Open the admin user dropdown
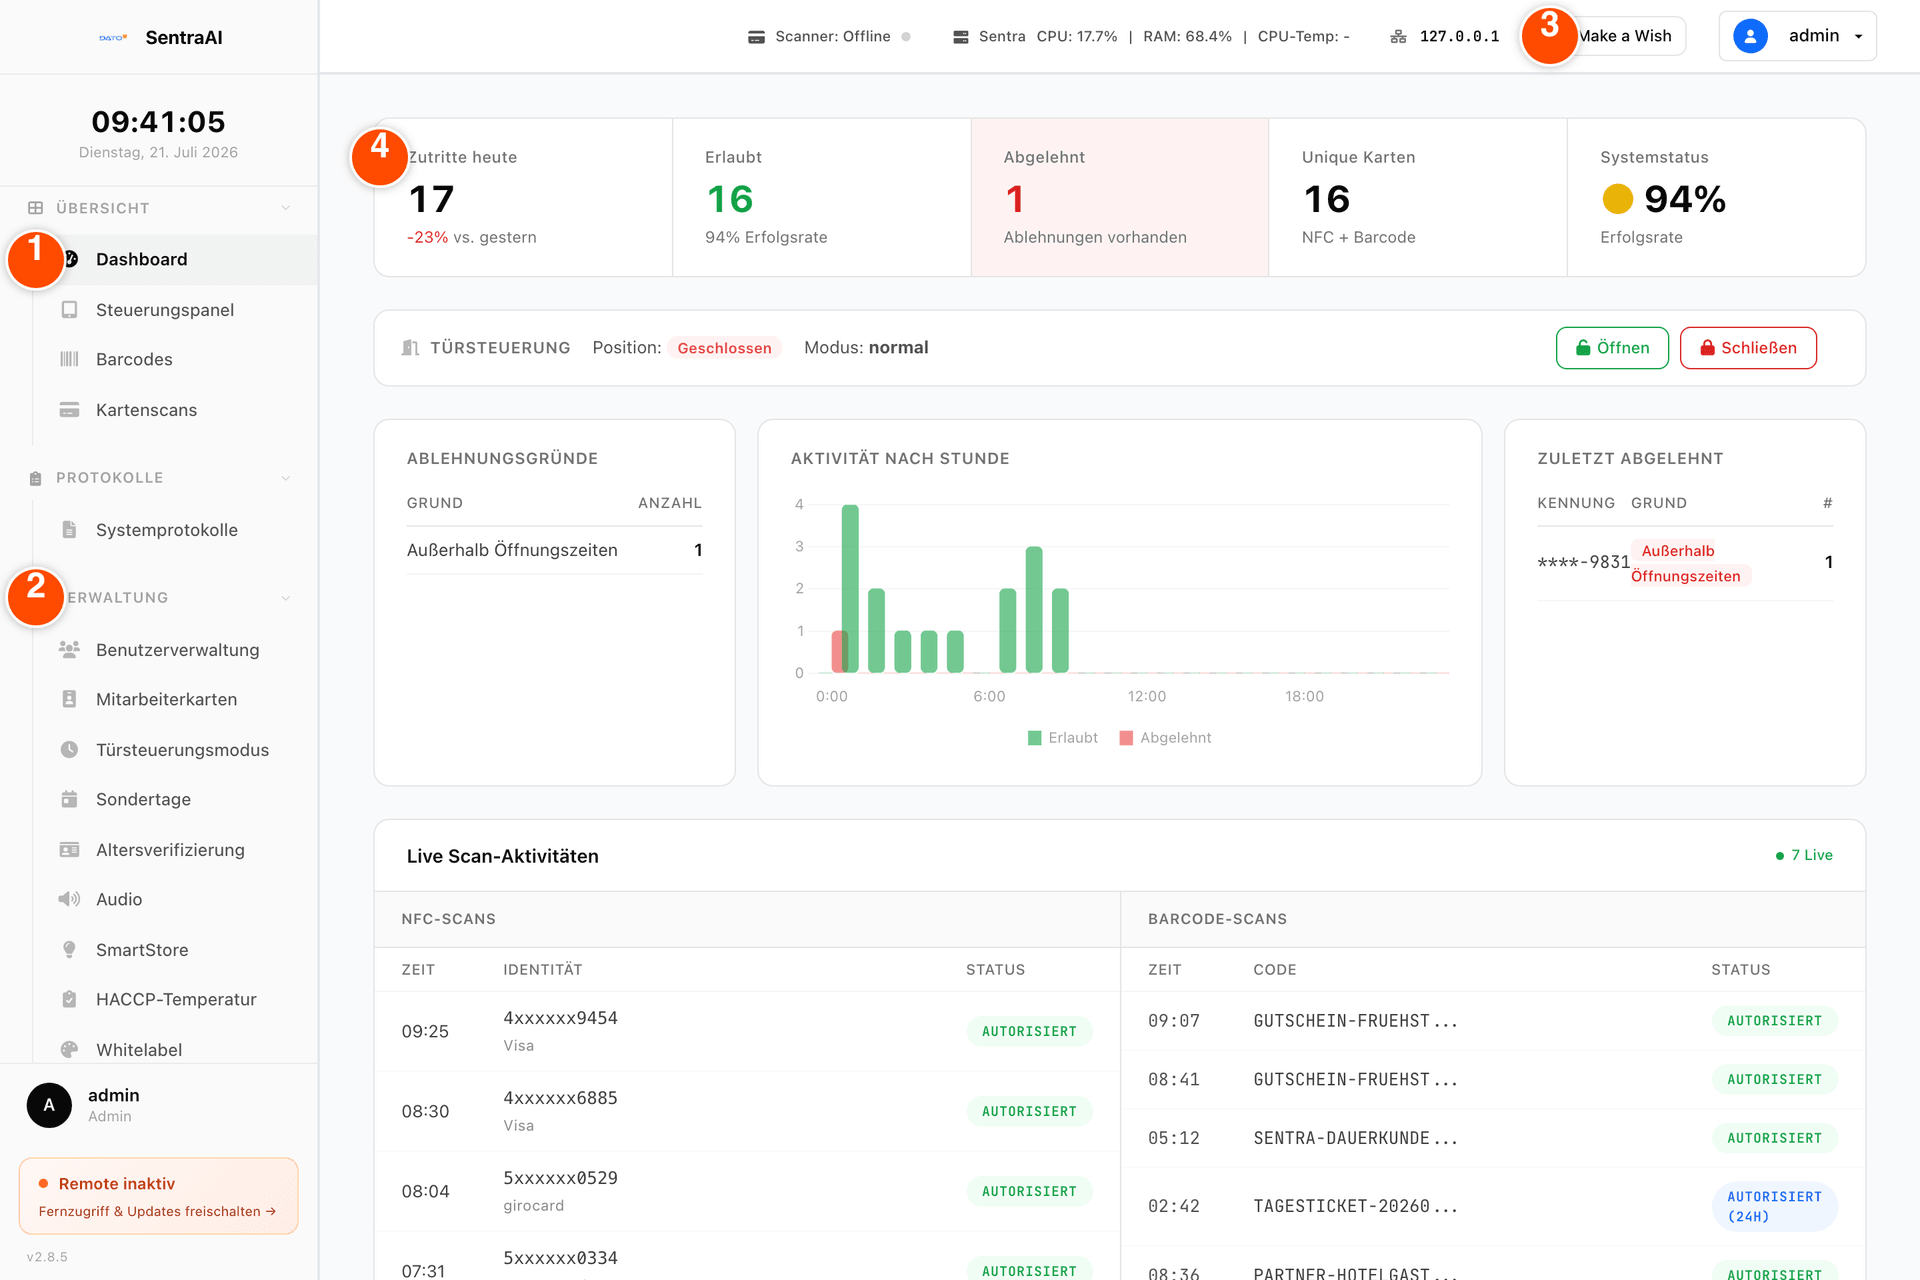This screenshot has height=1280, width=1920. click(x=1797, y=36)
